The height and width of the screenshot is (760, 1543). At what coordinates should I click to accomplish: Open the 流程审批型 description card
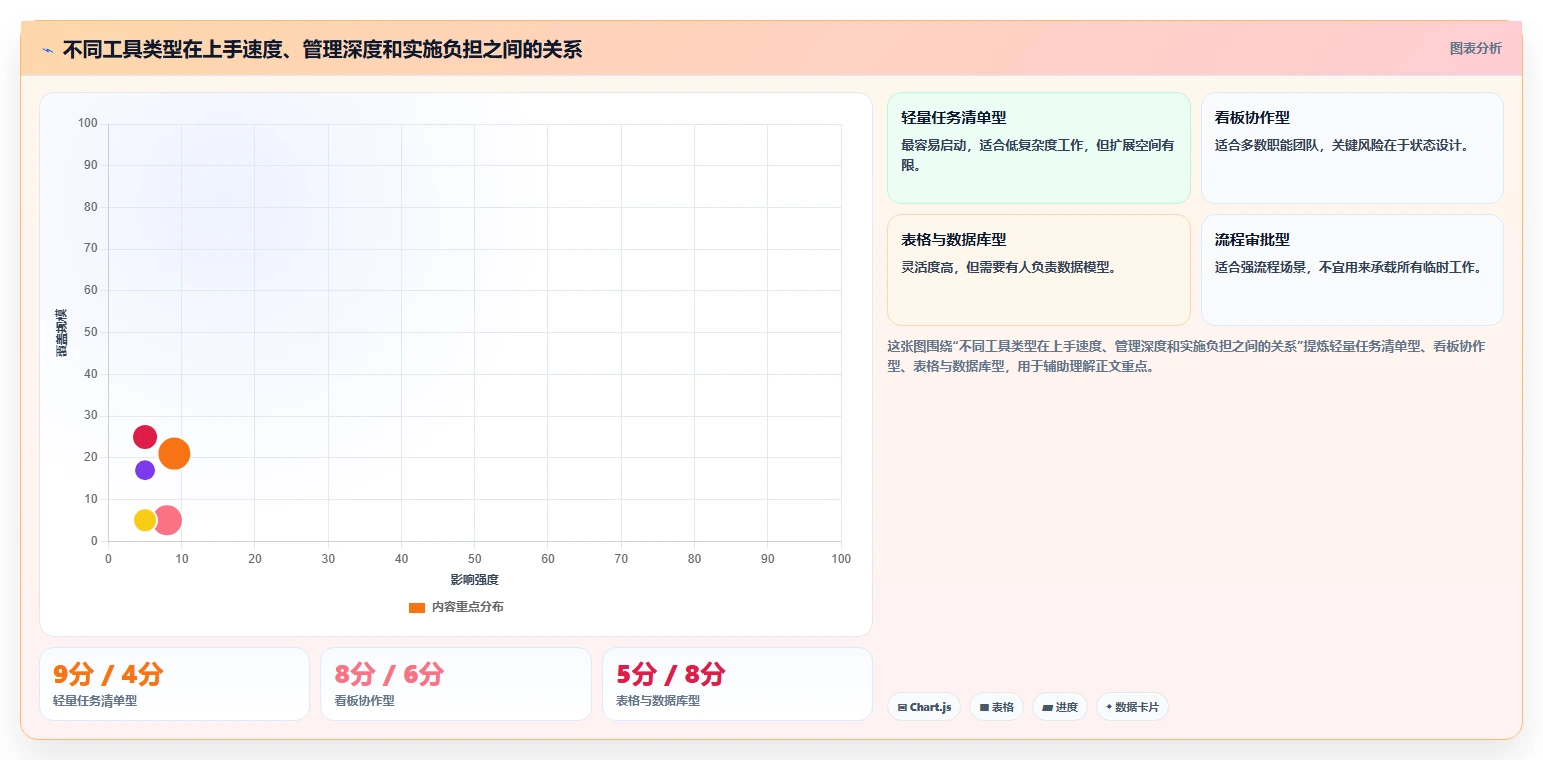pos(1352,270)
